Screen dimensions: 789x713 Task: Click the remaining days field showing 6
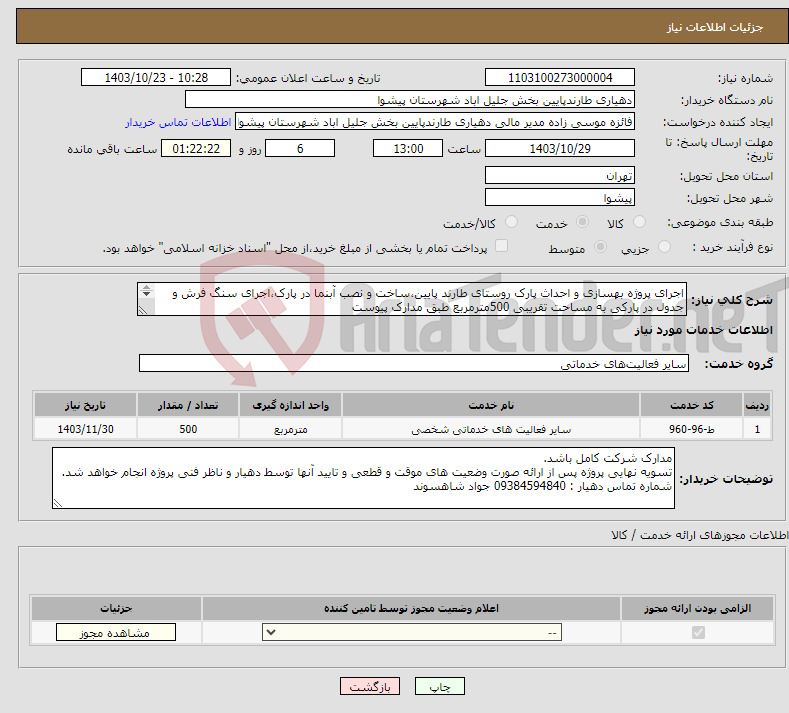(x=300, y=148)
